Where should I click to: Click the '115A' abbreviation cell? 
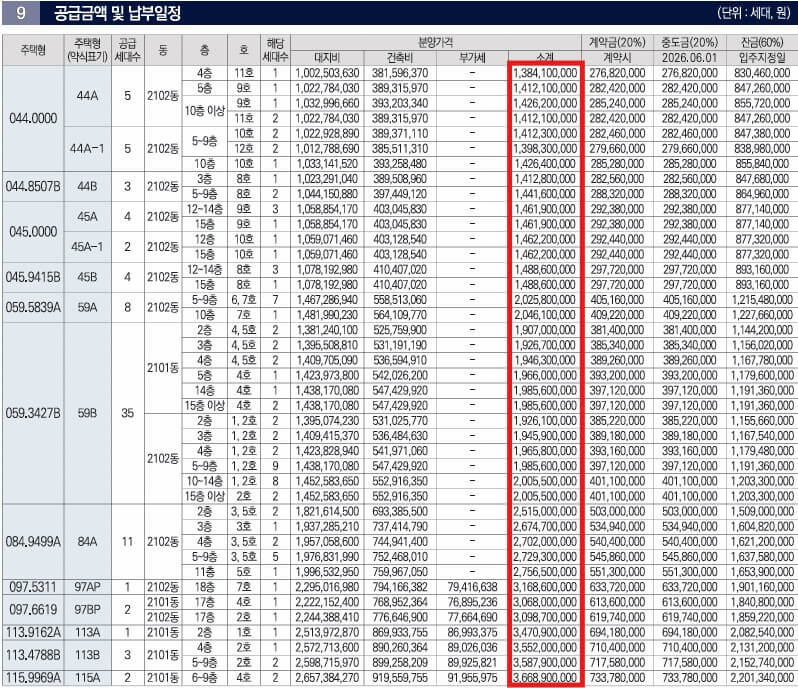point(87,678)
